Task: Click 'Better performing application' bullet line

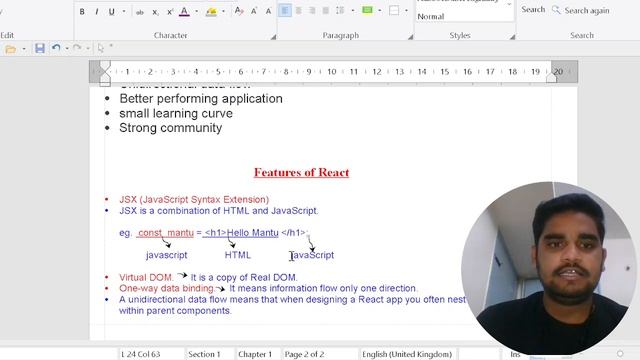Action: point(201,98)
